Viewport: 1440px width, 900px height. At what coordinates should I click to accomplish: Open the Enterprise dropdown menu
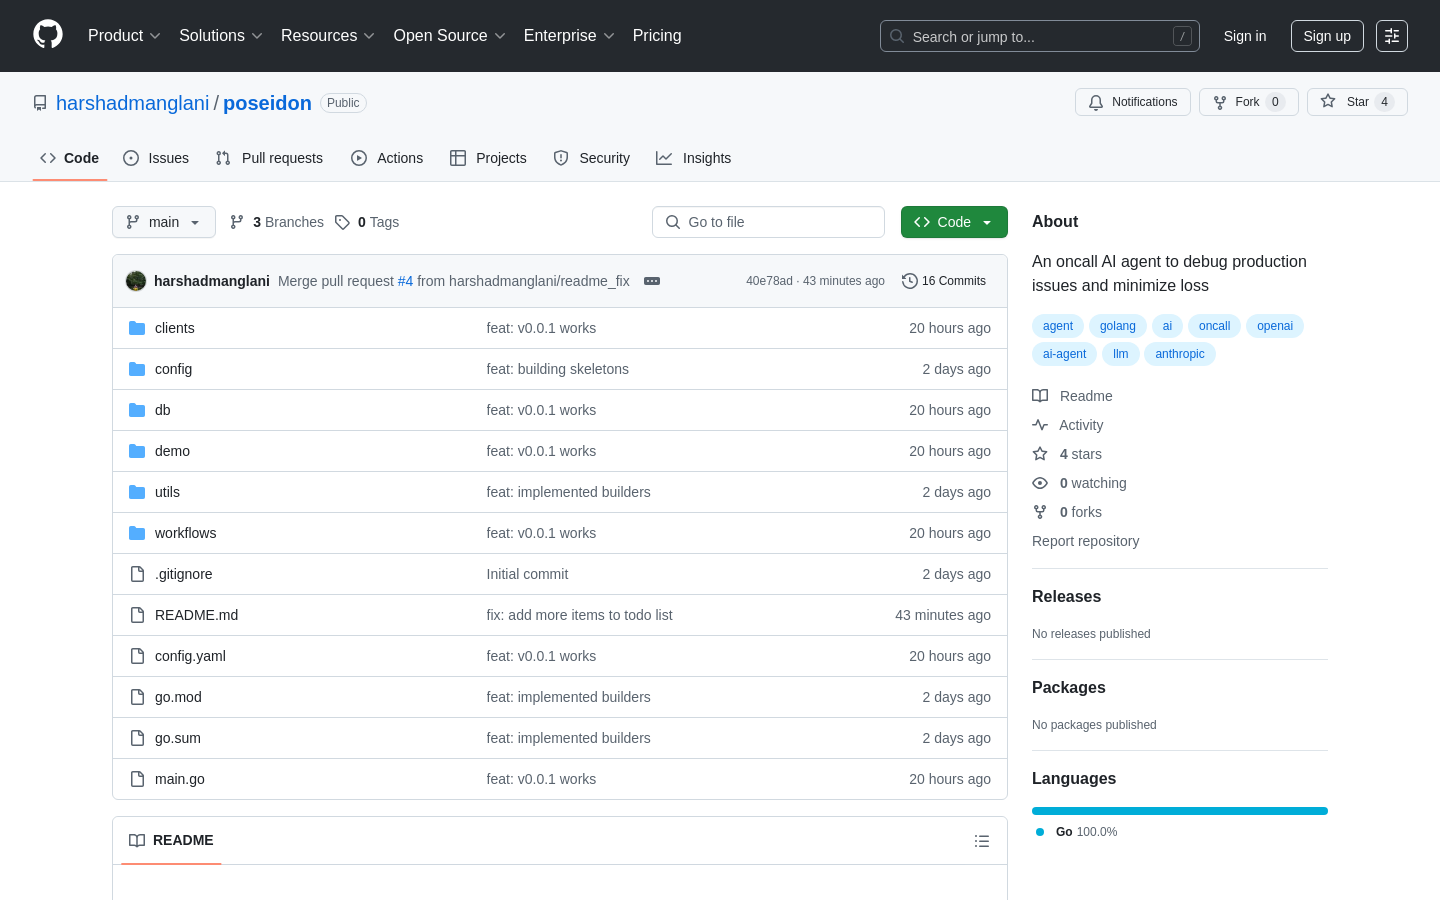[x=569, y=36]
